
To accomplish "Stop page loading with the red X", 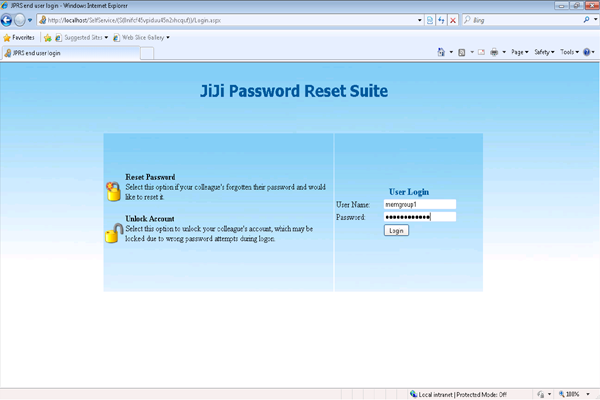I will 453,20.
